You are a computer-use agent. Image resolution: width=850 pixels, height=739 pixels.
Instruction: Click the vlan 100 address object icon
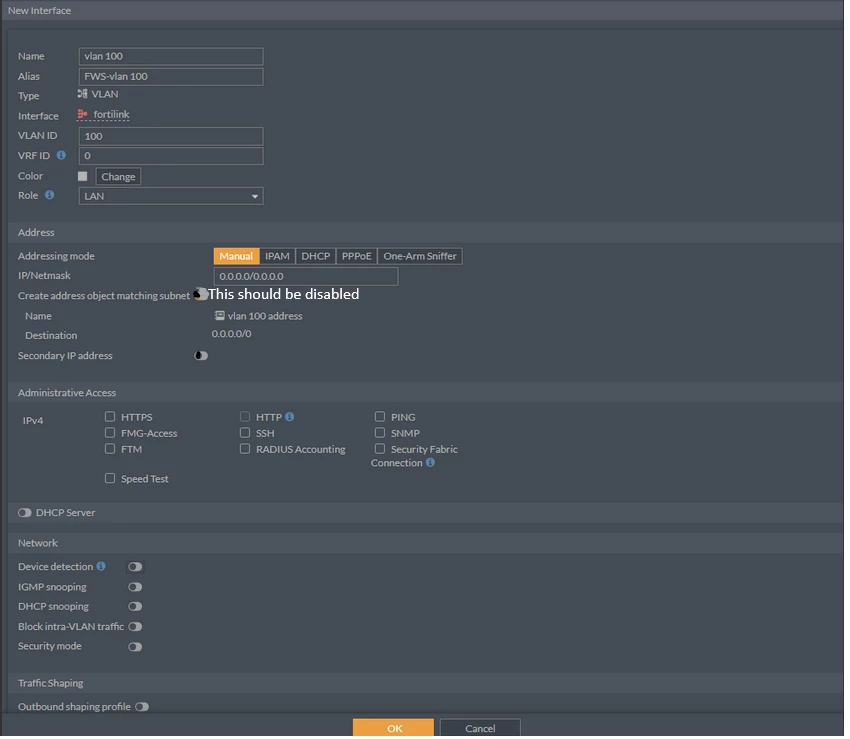click(220, 316)
